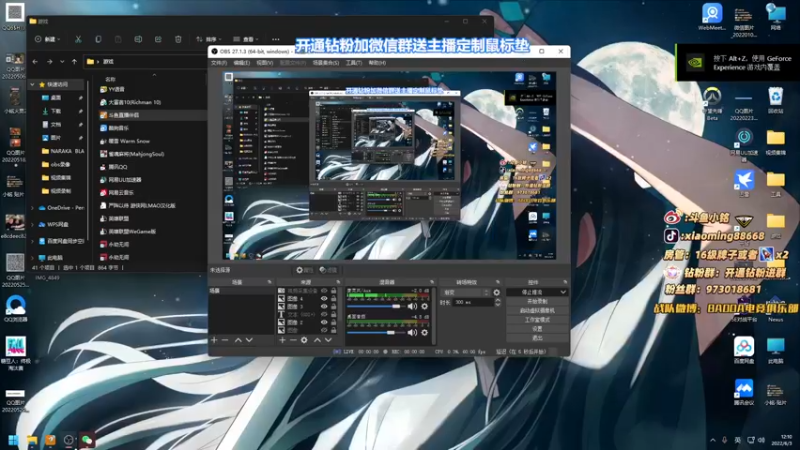
Task: Open the 帮助(H) menu in OBS
Action: [377, 63]
